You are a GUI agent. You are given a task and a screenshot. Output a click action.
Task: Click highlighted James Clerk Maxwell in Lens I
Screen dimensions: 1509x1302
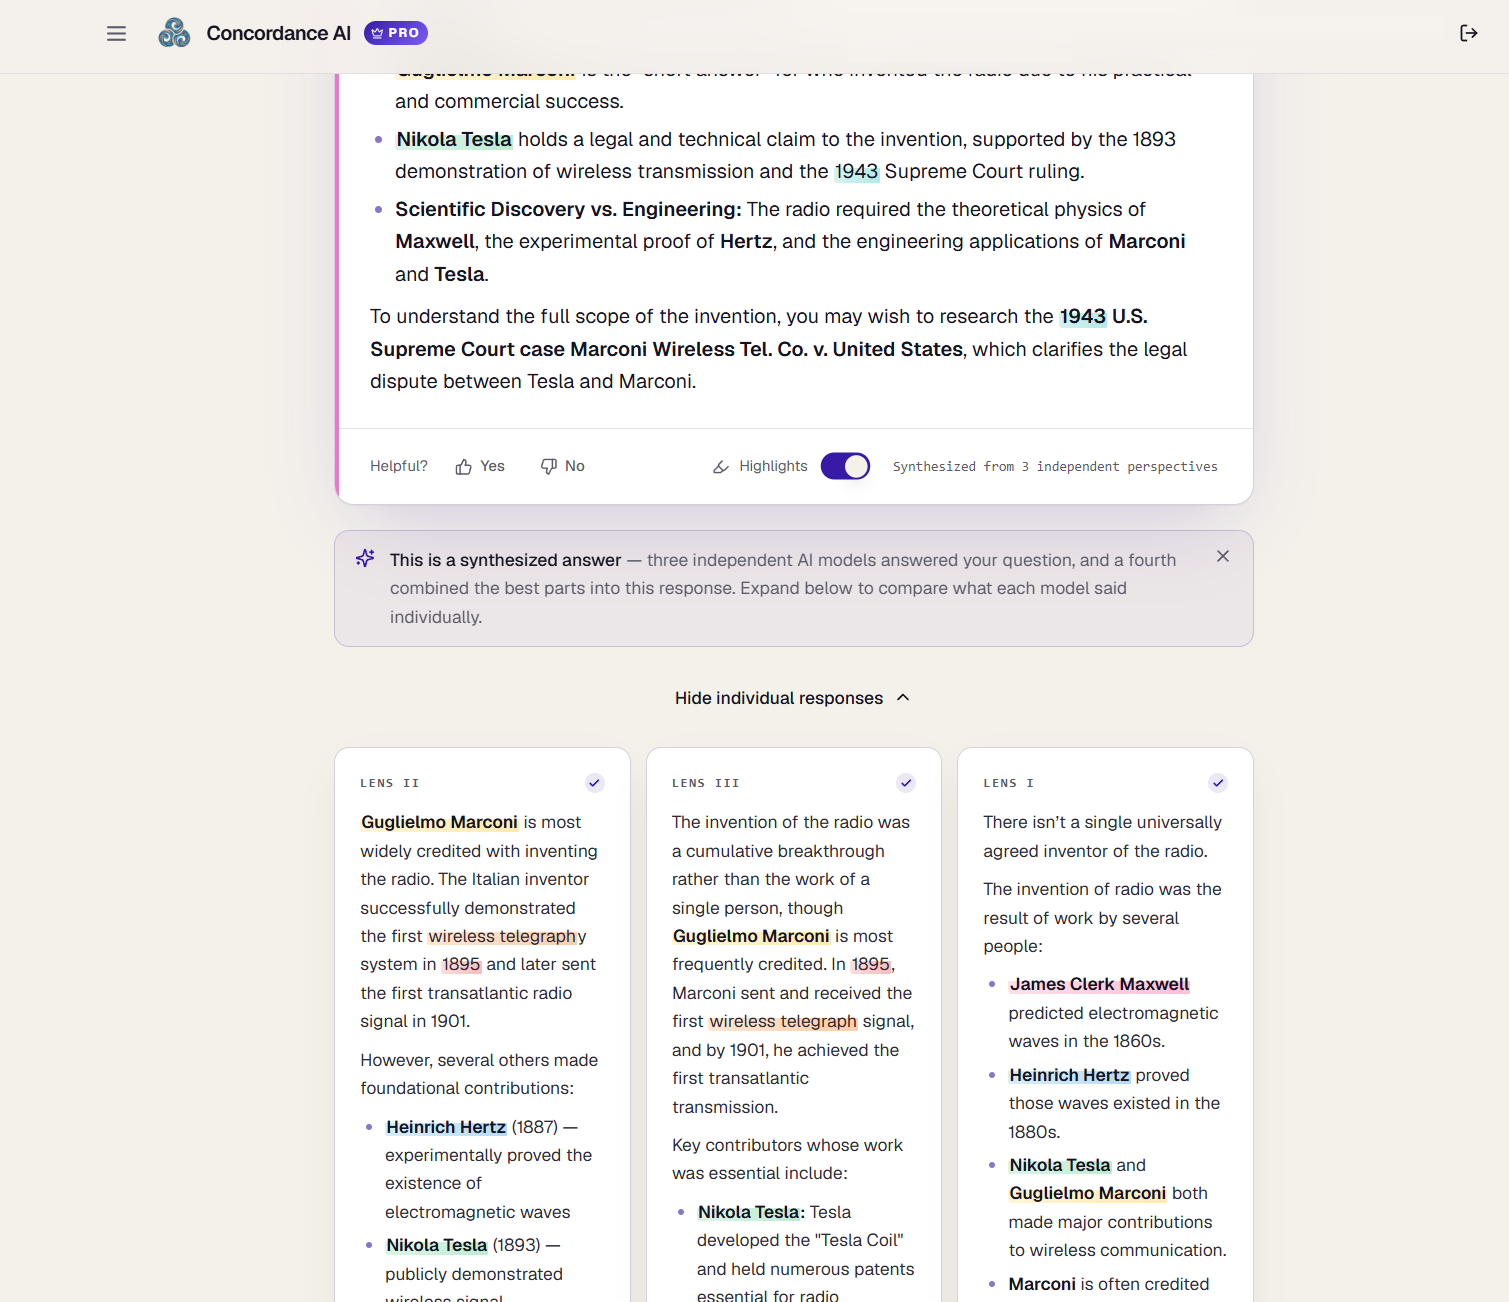[1099, 984]
